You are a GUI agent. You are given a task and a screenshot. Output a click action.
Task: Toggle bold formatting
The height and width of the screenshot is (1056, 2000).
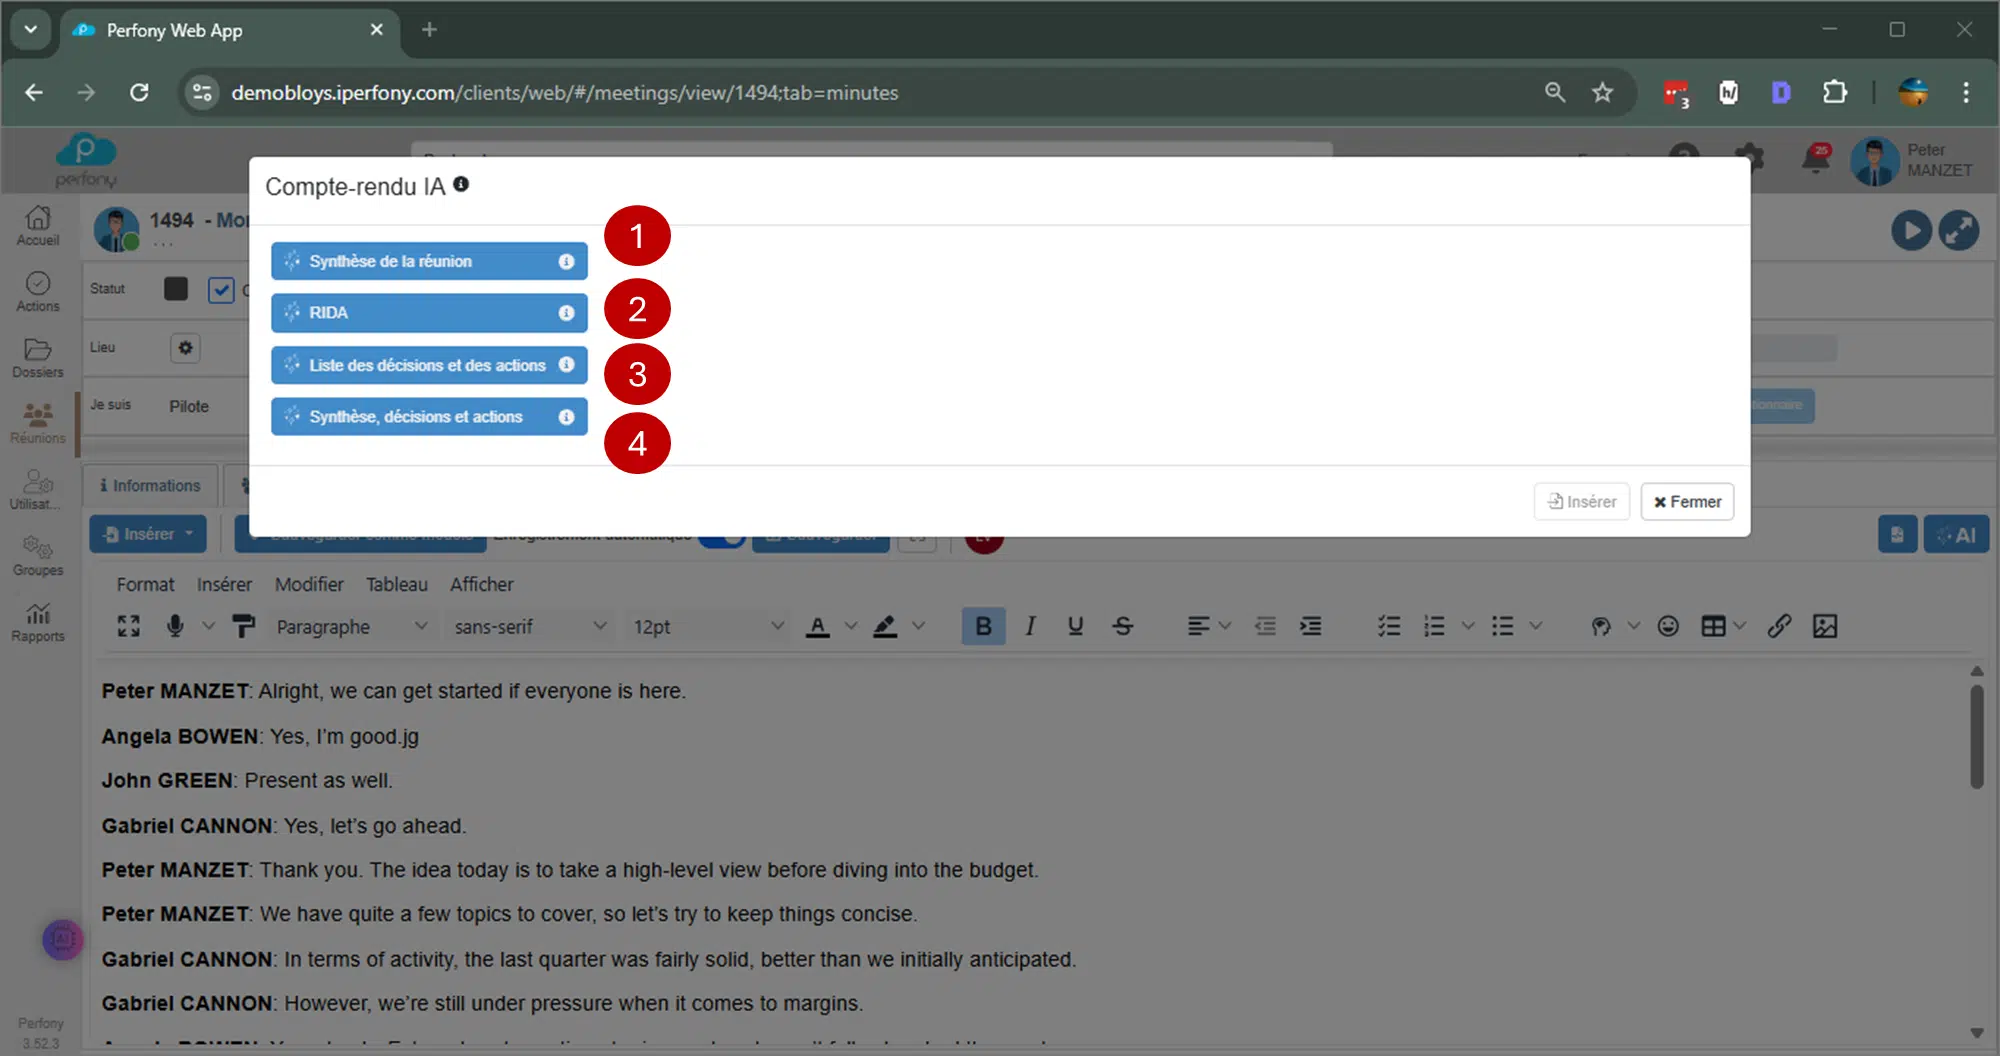click(x=983, y=626)
